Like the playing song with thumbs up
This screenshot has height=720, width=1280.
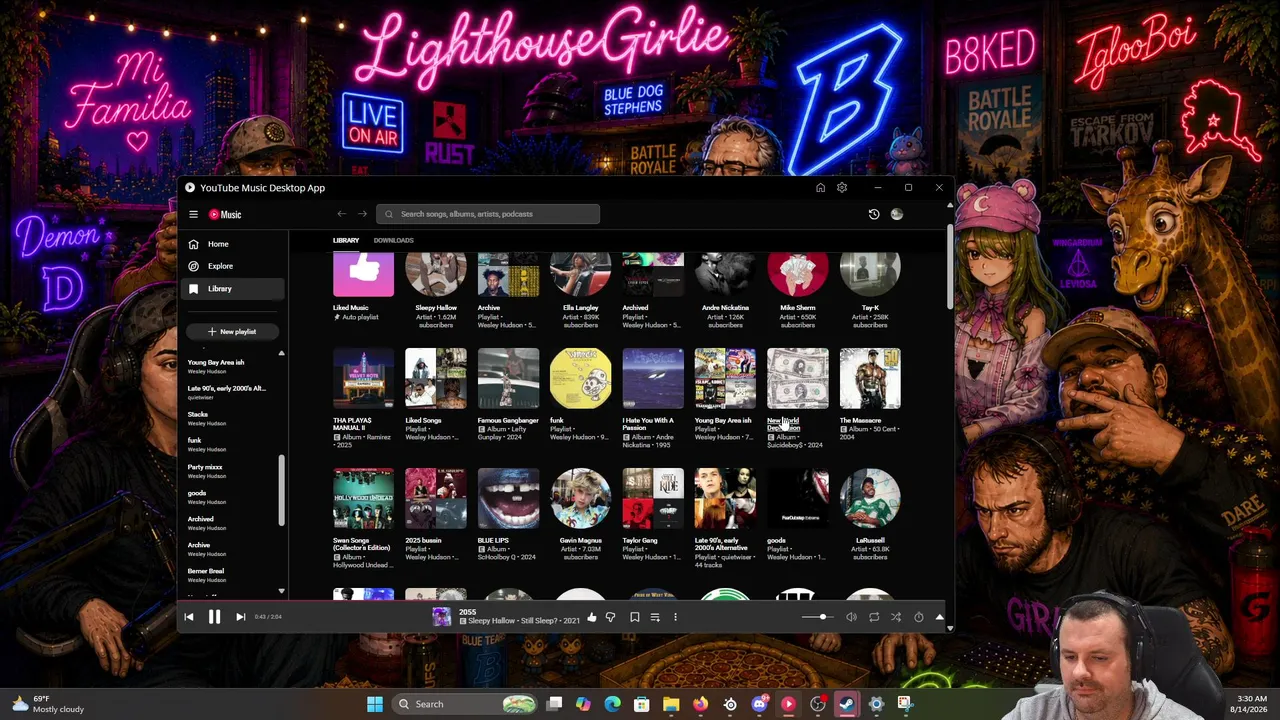(592, 617)
